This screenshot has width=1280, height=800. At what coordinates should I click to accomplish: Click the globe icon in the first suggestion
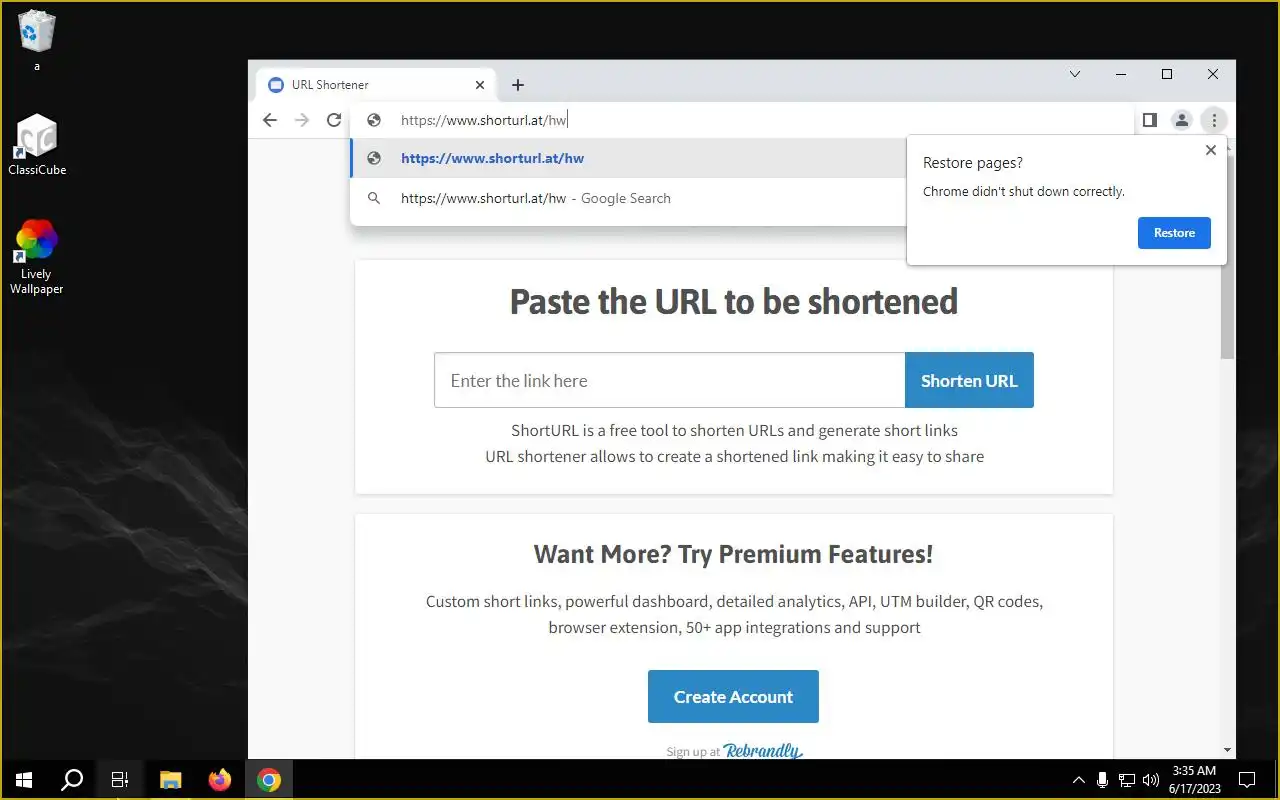click(x=374, y=158)
